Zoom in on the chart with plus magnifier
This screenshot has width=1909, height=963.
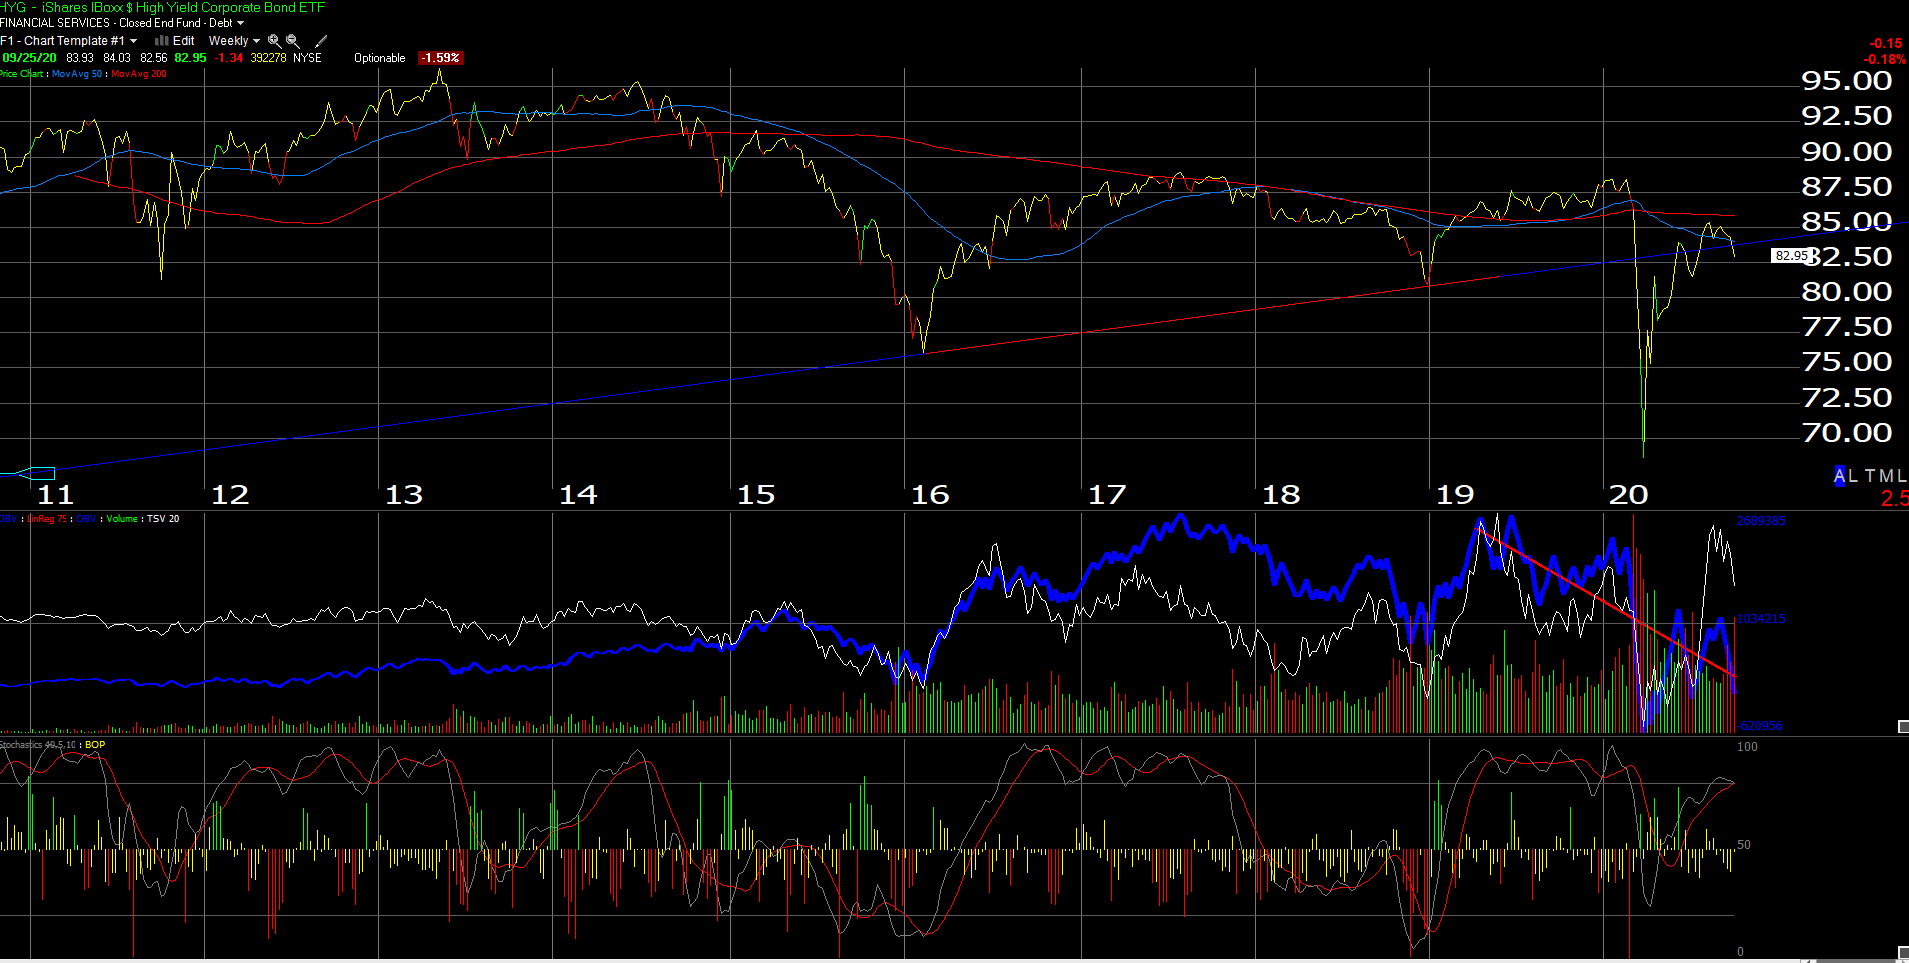274,41
